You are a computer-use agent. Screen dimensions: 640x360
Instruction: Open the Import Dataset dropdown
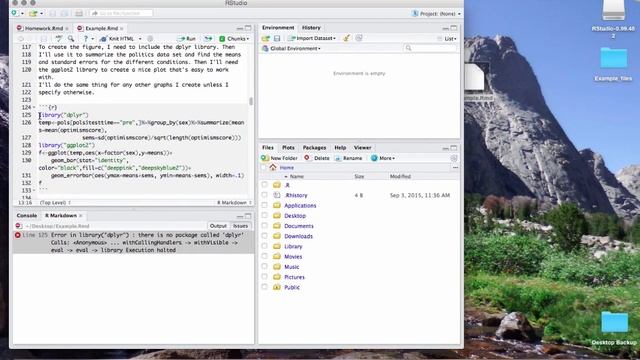(312, 38)
